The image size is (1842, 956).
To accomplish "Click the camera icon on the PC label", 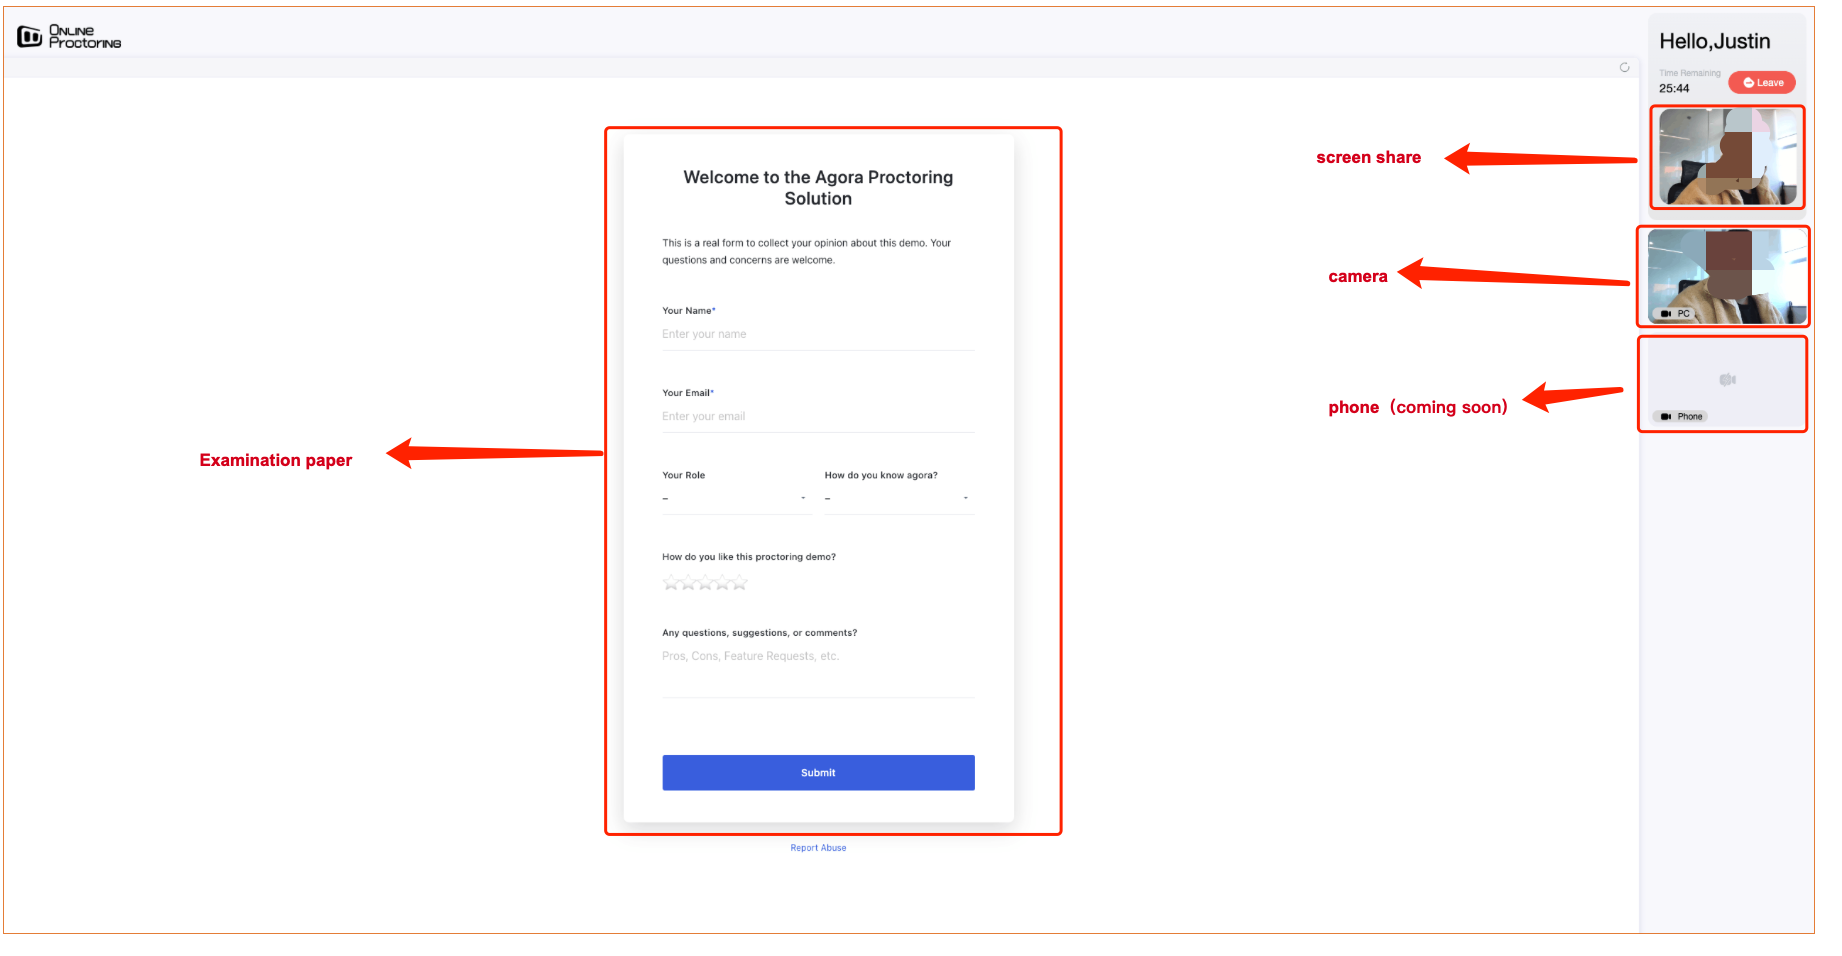I will coord(1666,314).
